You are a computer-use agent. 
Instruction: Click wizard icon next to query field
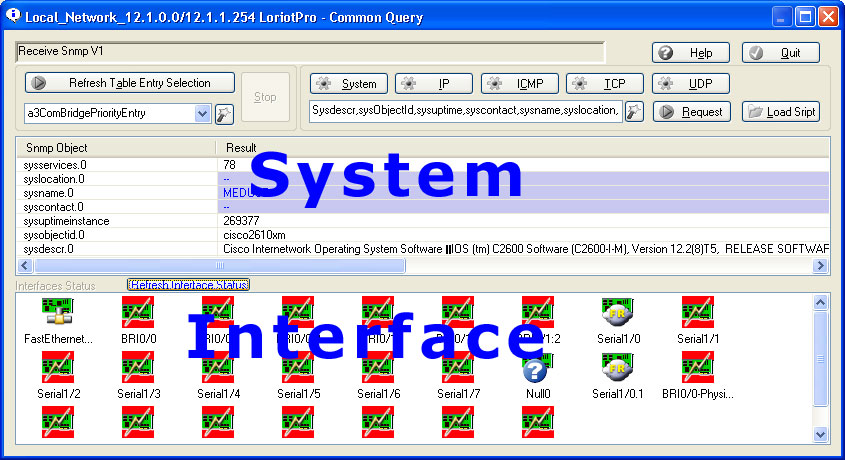(x=634, y=111)
